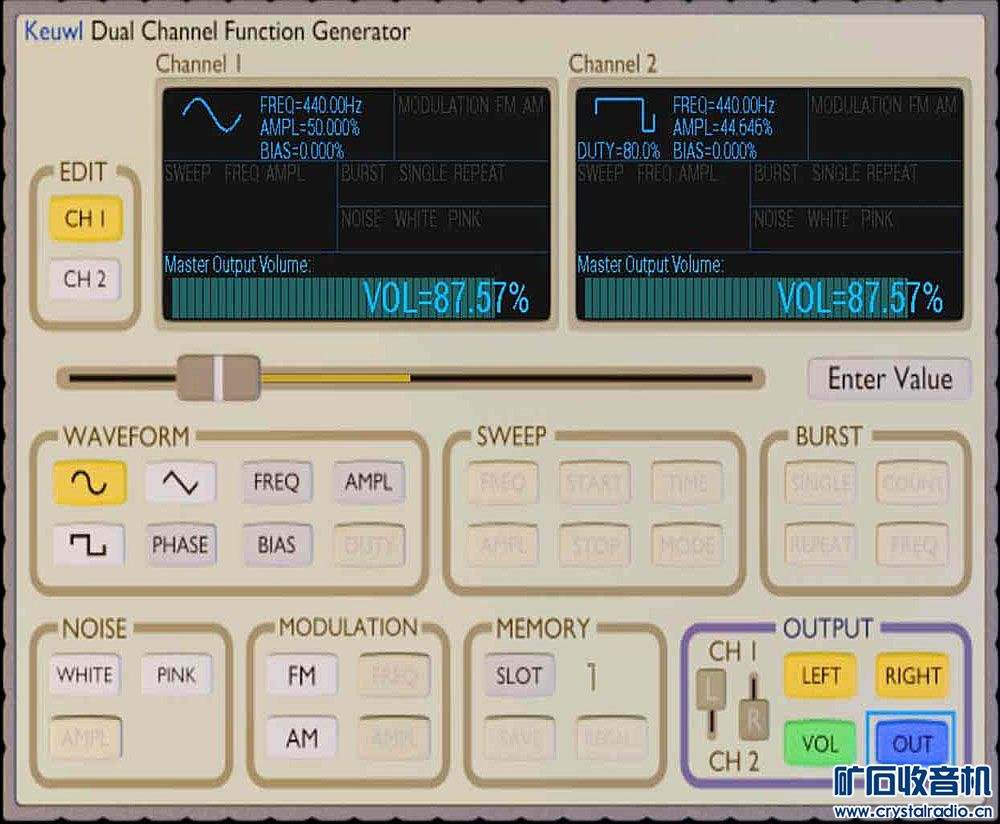Click the memory SLOT button
This screenshot has height=824, width=1000.
point(519,675)
